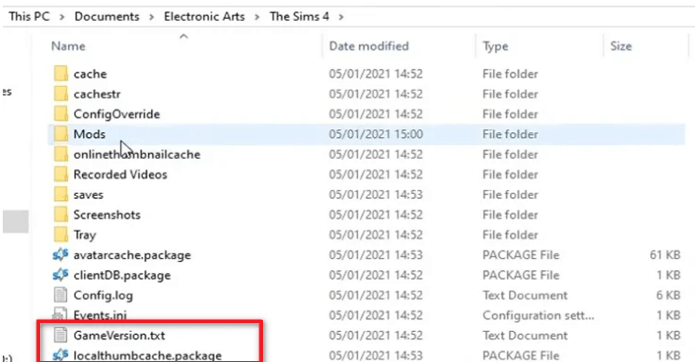Go to This PC in breadcrumb
The image size is (695, 362).
click(x=29, y=16)
